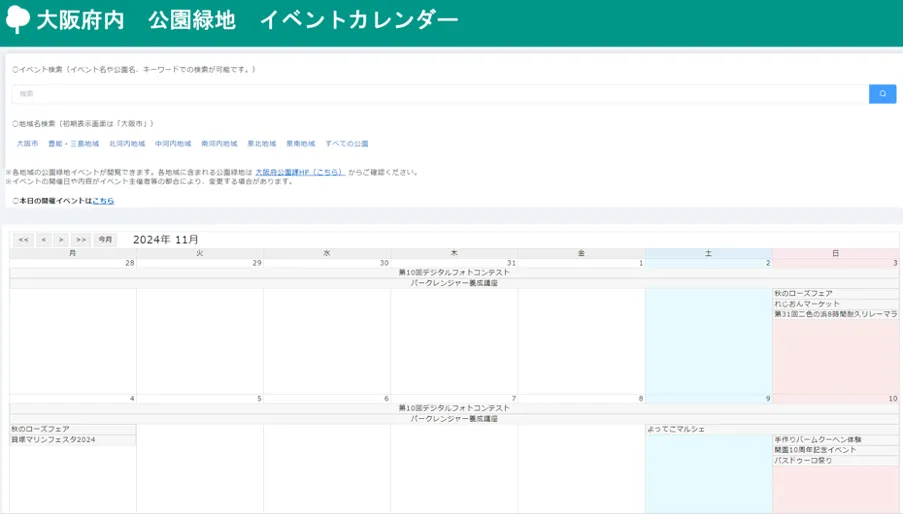Show all parks via すべての公園
904x514 pixels.
tap(347, 144)
